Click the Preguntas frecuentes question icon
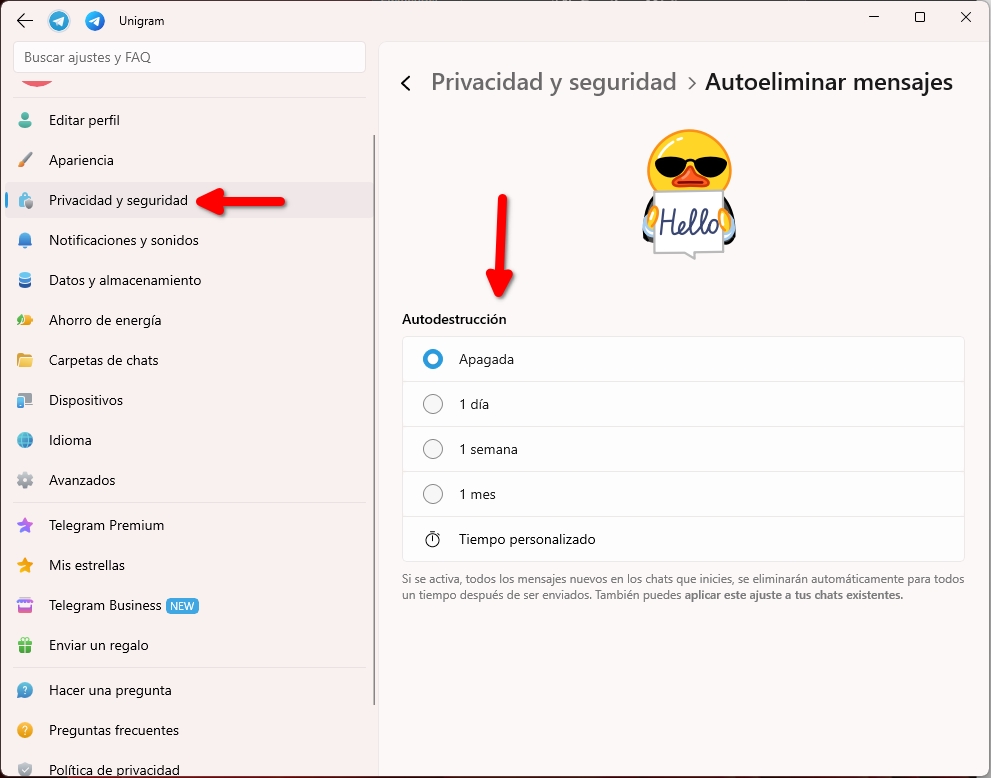 pyautogui.click(x=25, y=730)
